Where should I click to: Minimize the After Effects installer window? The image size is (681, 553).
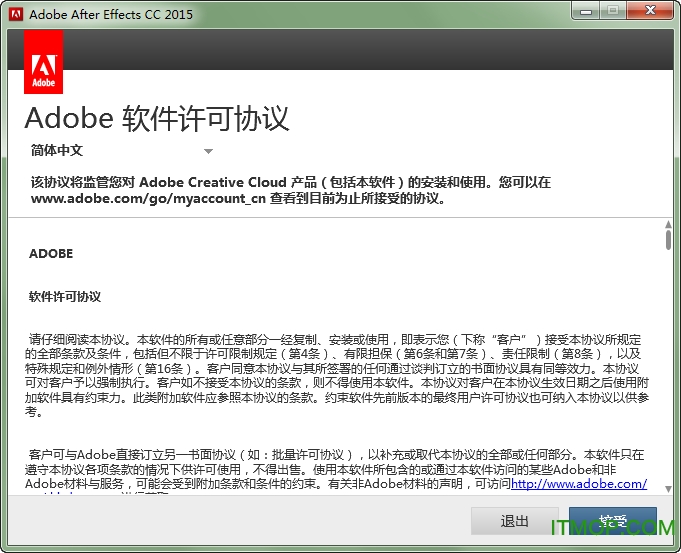pos(586,11)
